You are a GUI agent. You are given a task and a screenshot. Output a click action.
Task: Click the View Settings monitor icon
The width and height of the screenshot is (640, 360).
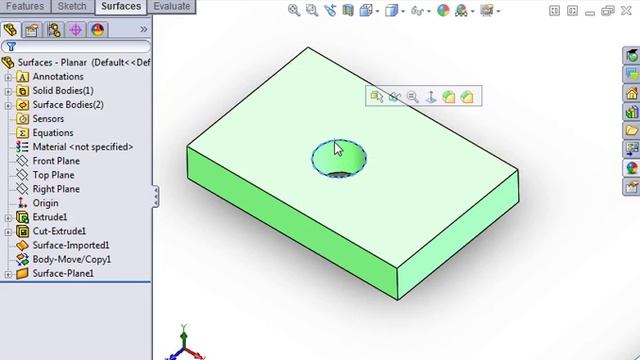(x=487, y=11)
